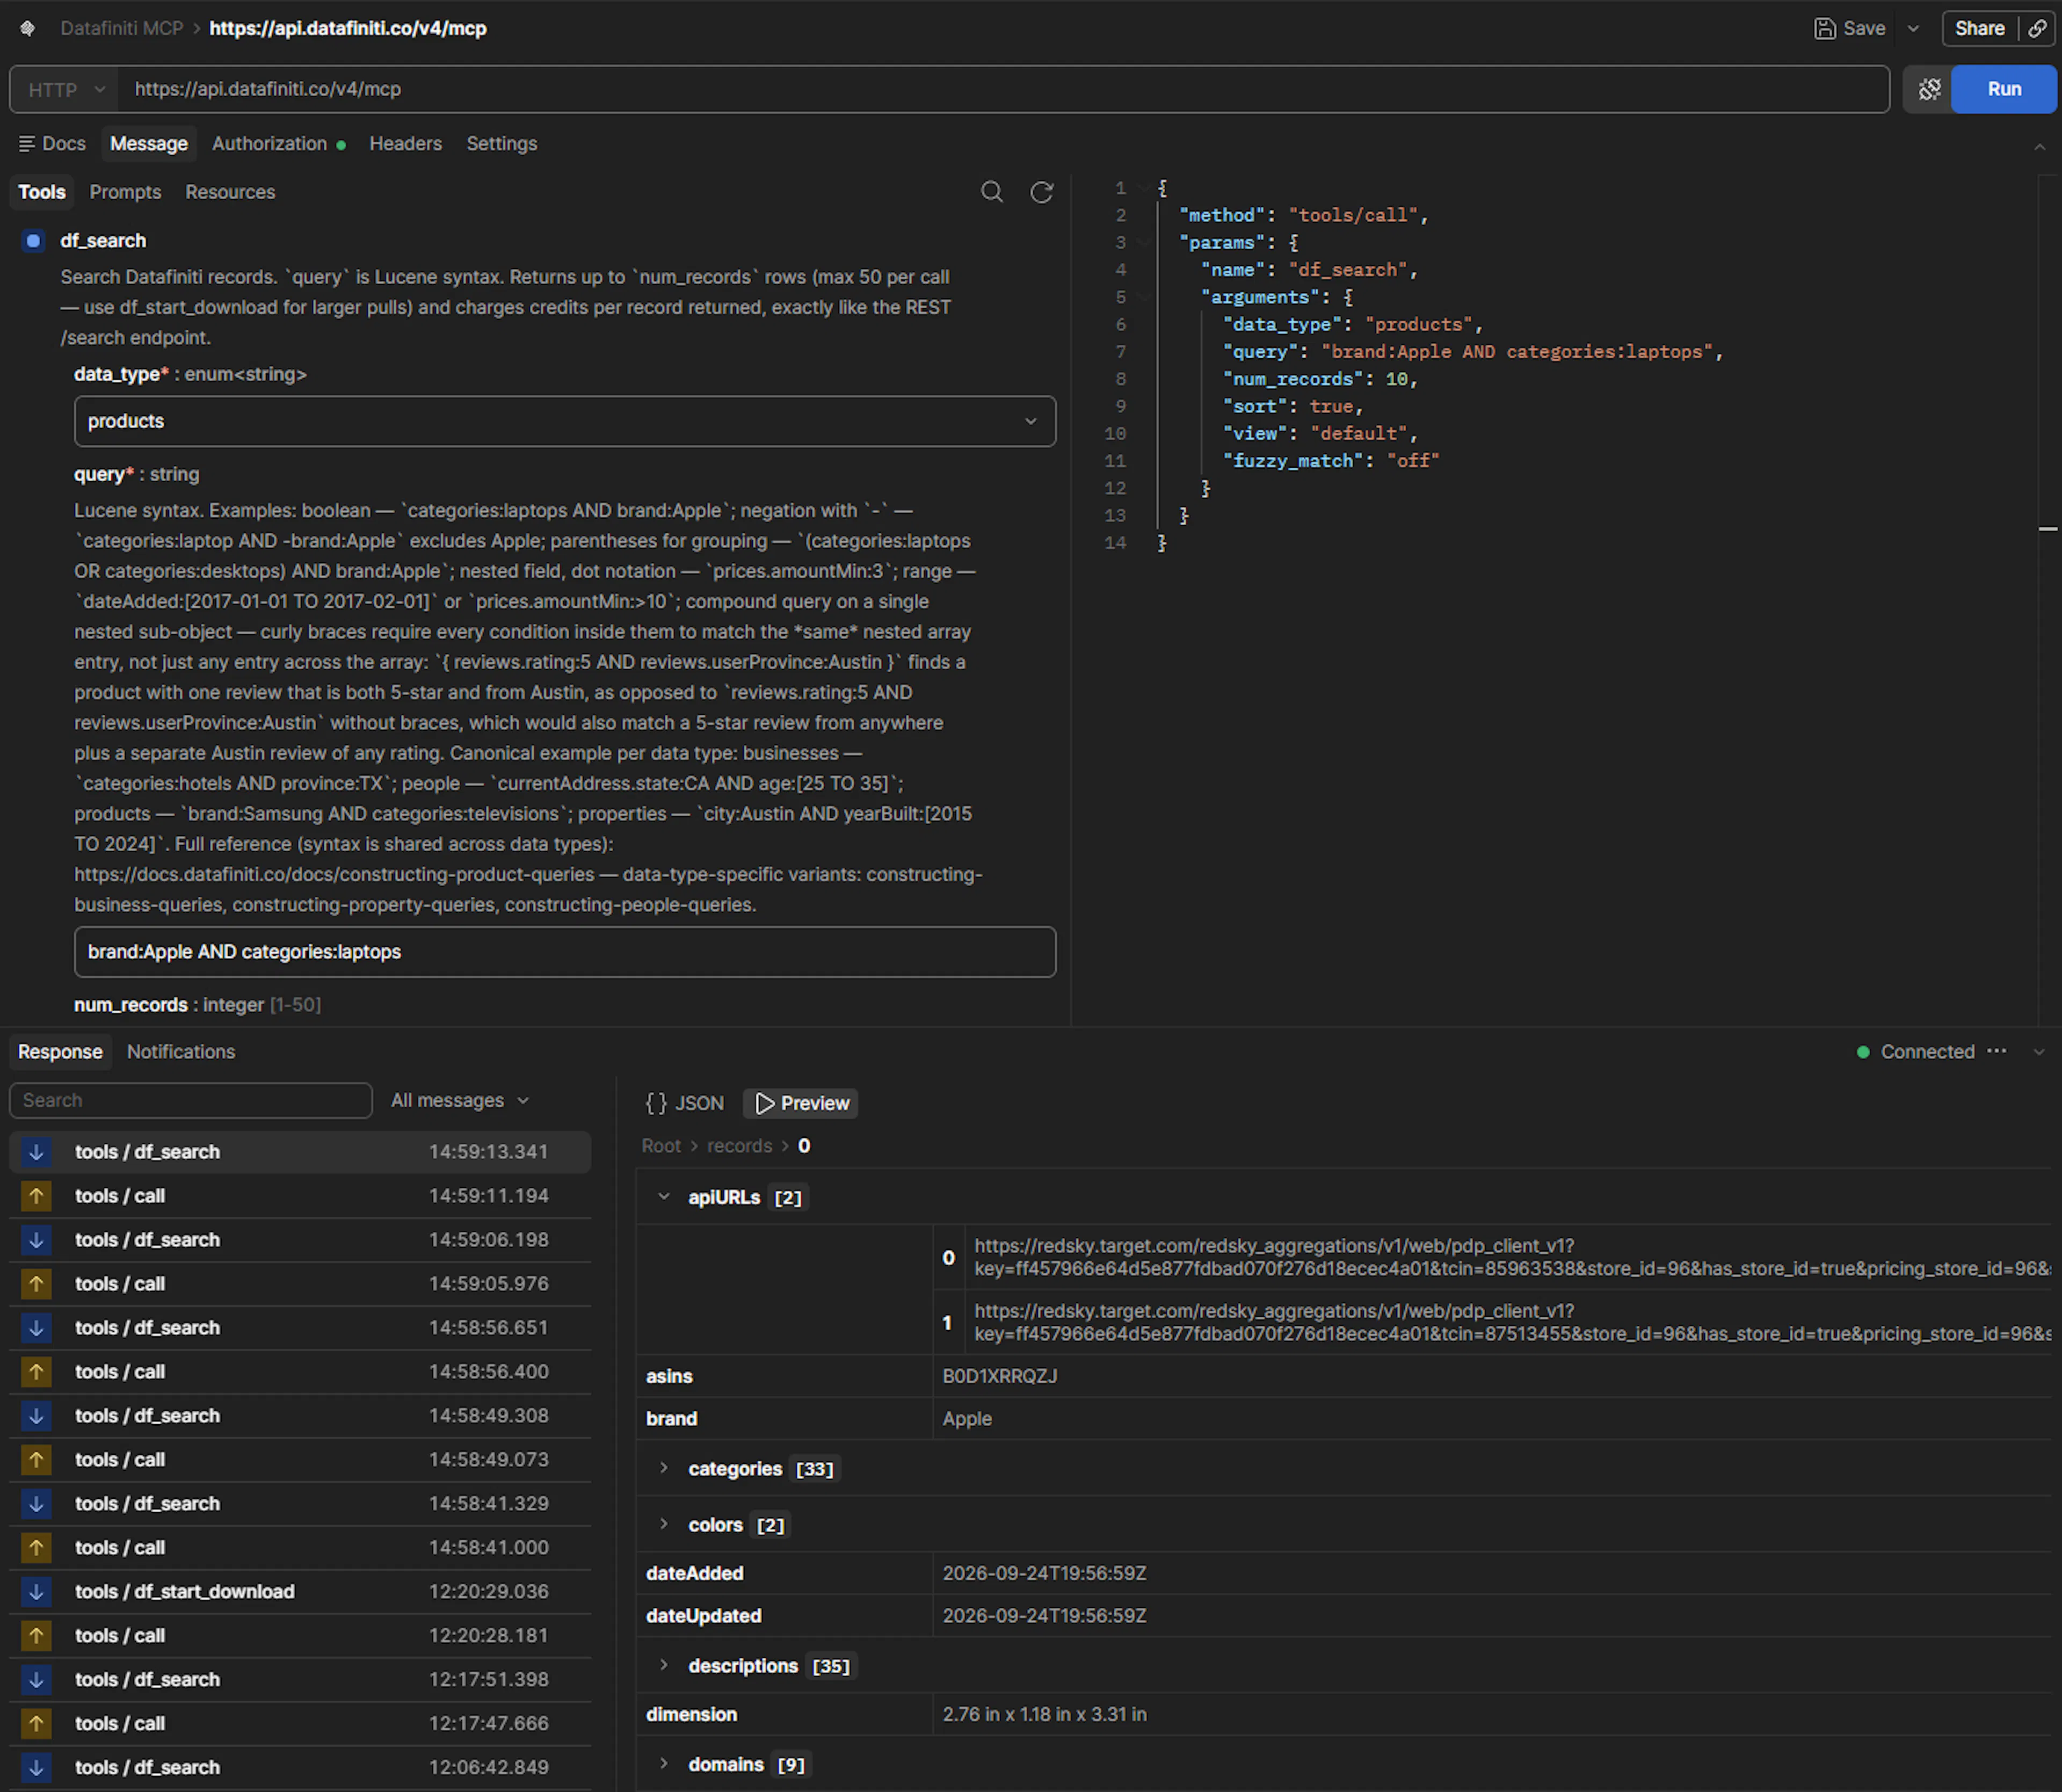
Task: Click the asins value B0D1XRRQZJ
Action: (999, 1376)
